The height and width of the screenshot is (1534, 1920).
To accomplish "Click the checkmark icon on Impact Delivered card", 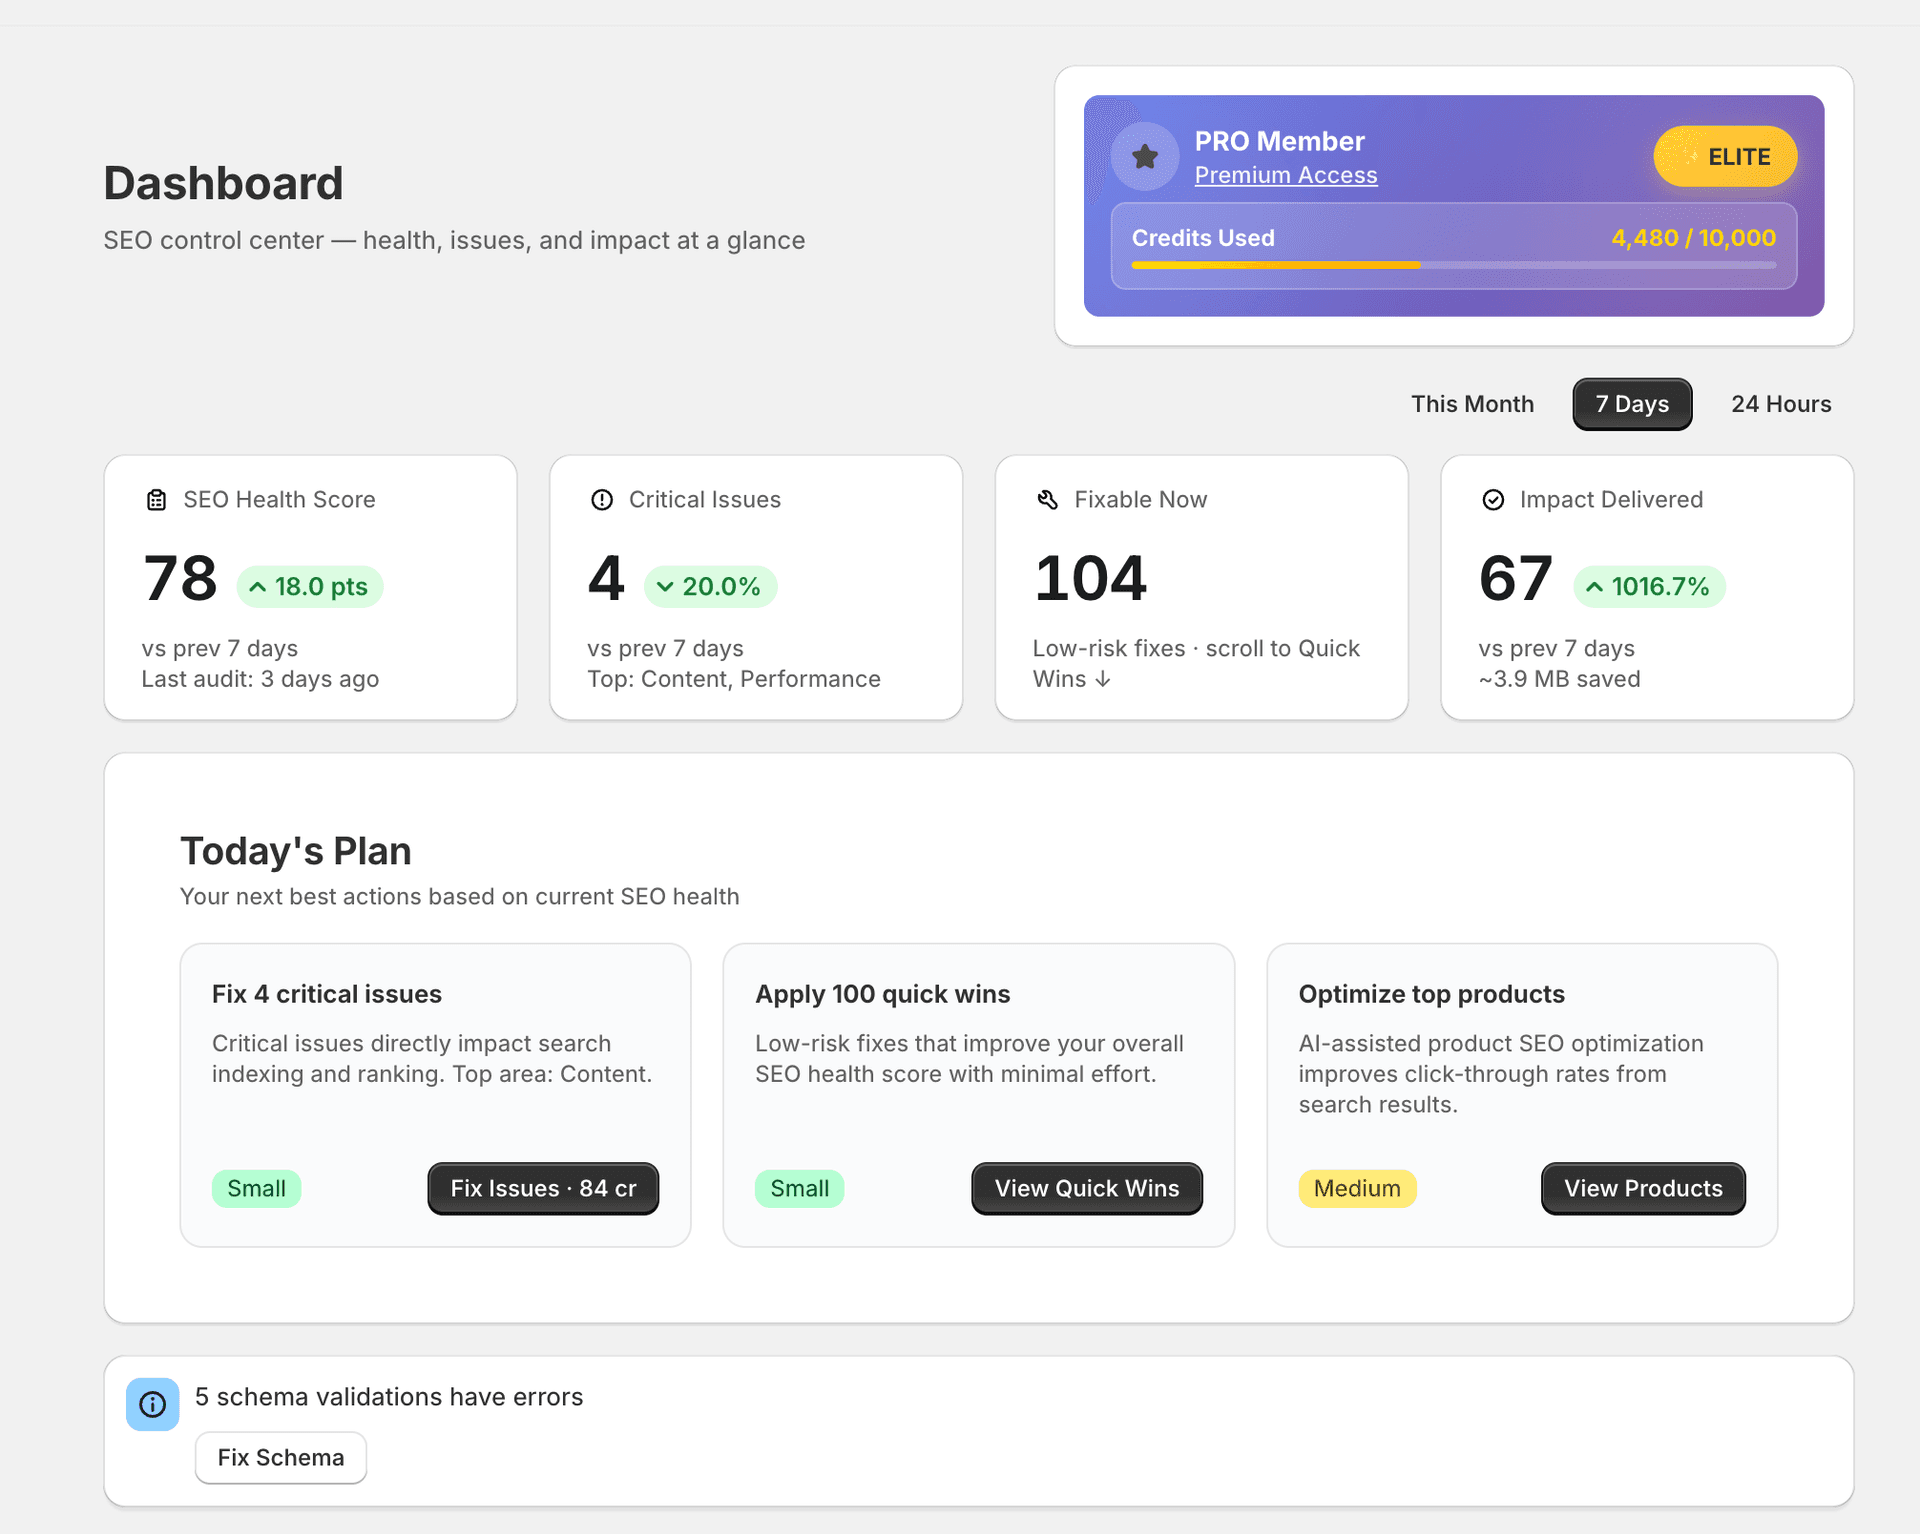I will point(1492,499).
